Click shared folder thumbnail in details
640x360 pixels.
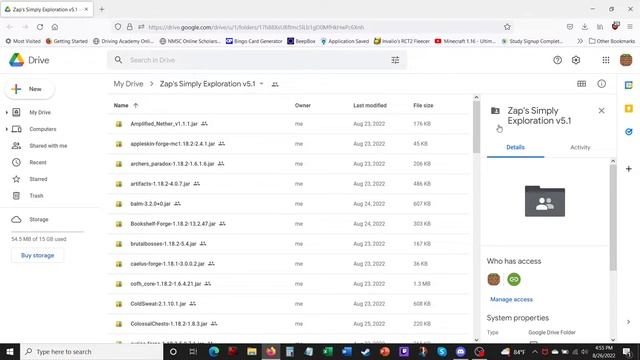coord(545,201)
